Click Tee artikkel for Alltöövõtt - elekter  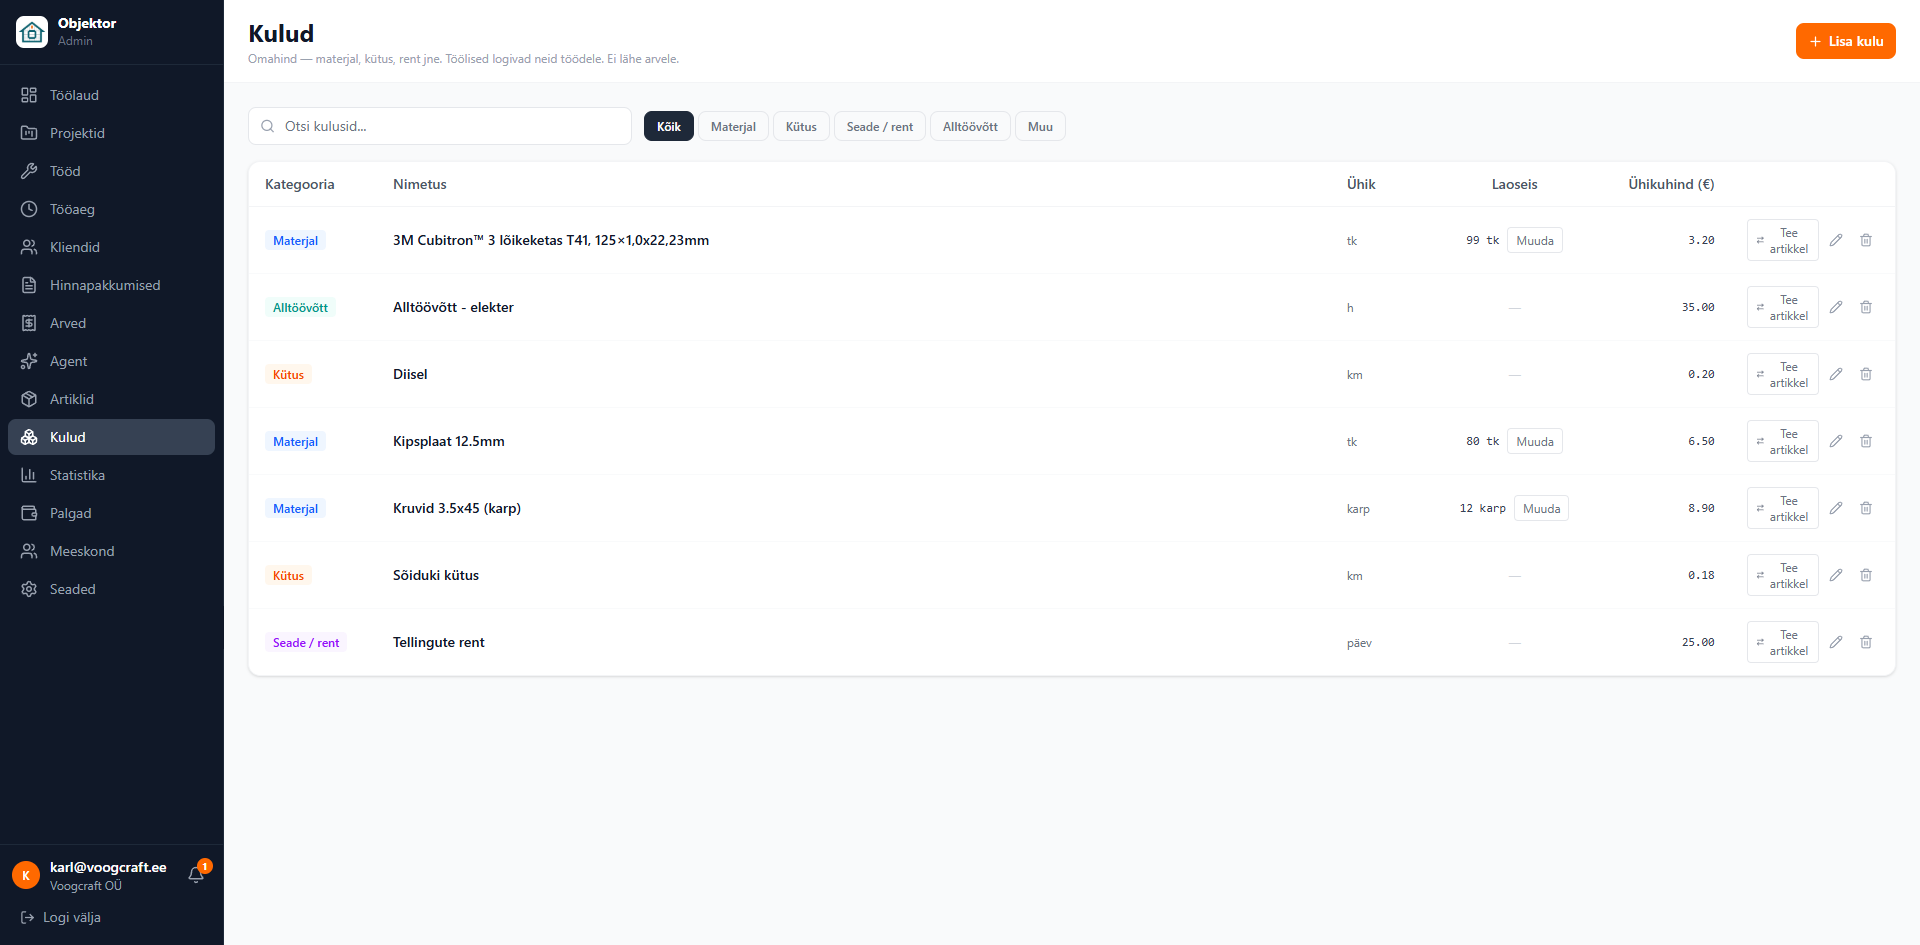[1783, 307]
